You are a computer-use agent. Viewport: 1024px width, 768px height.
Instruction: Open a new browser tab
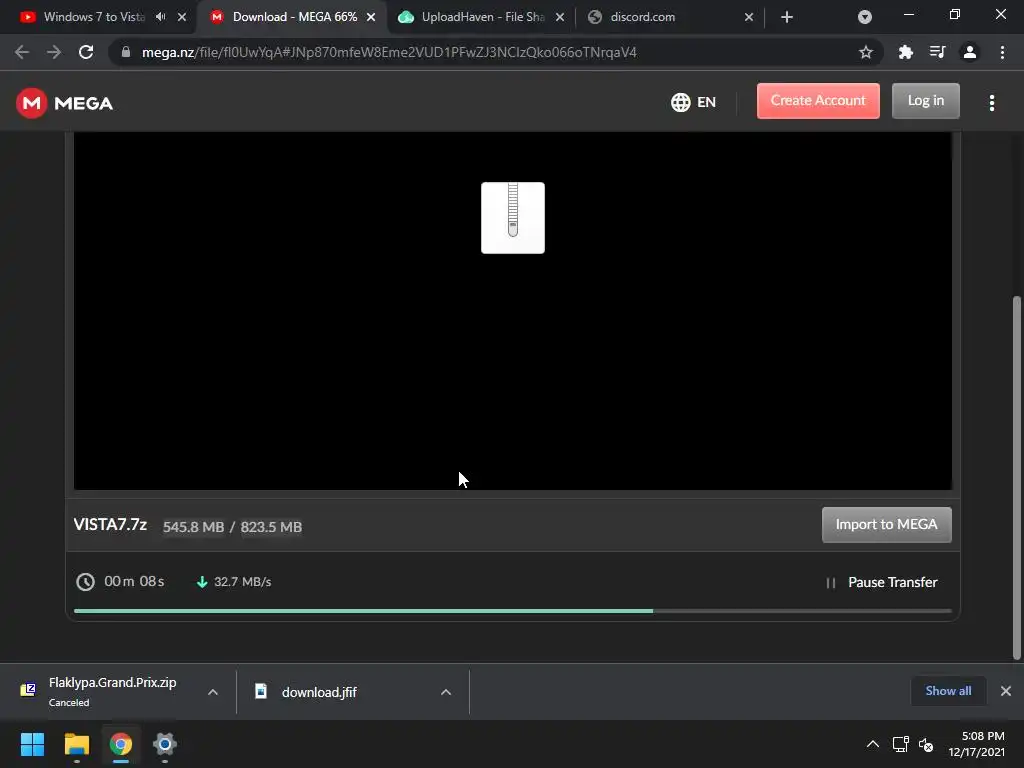tap(787, 17)
